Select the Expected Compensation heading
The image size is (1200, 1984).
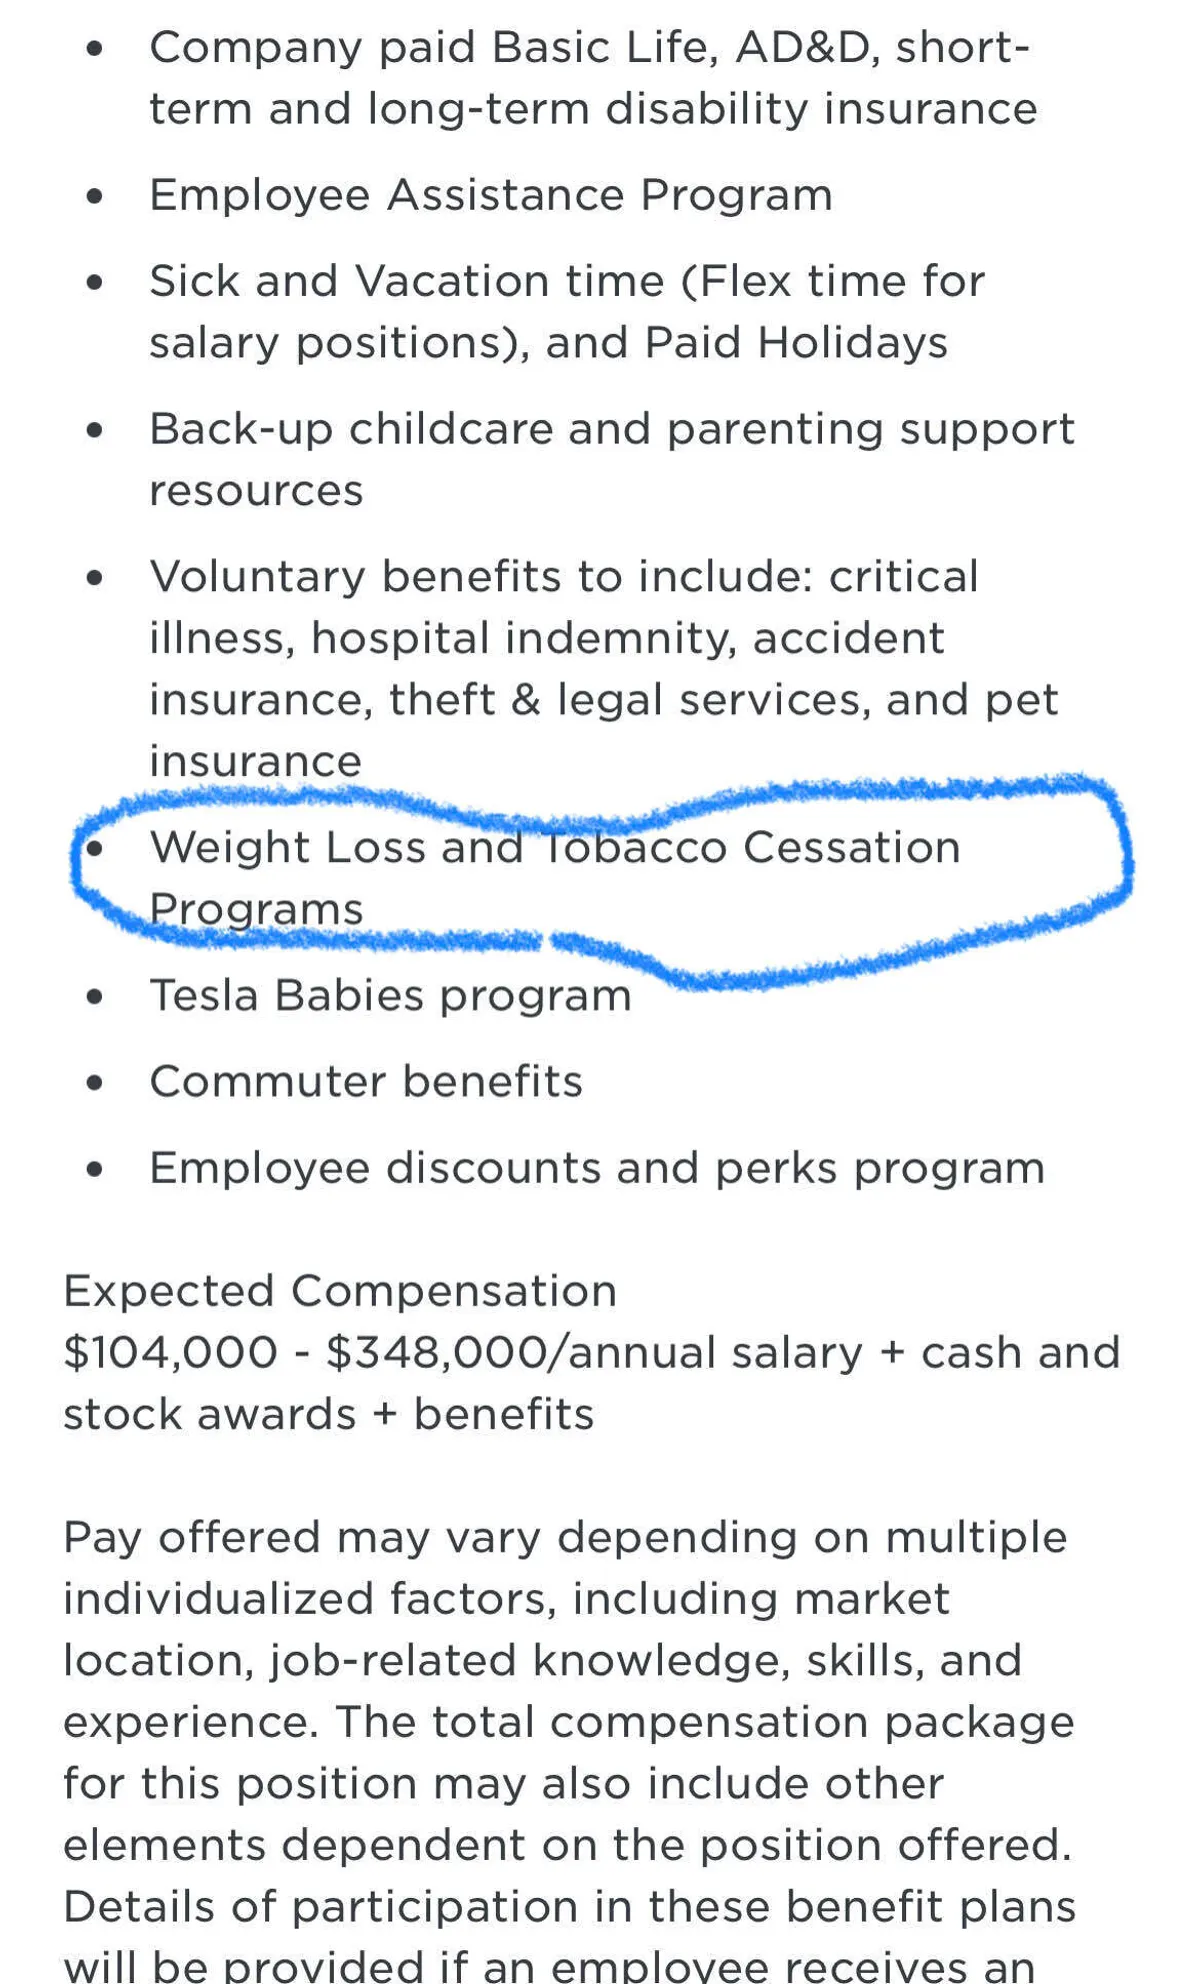pyautogui.click(x=340, y=1291)
